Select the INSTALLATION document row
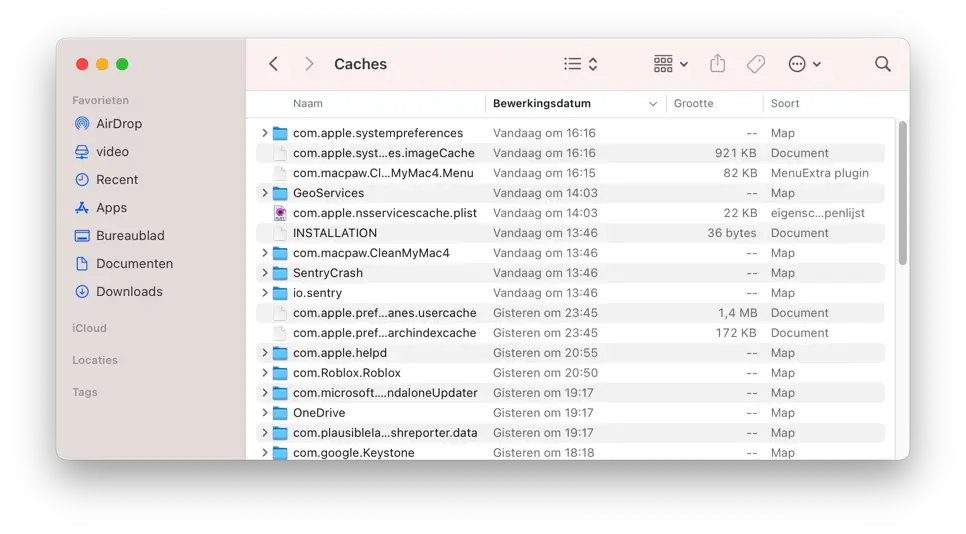Screen dimensions: 966x534 click(x=570, y=233)
